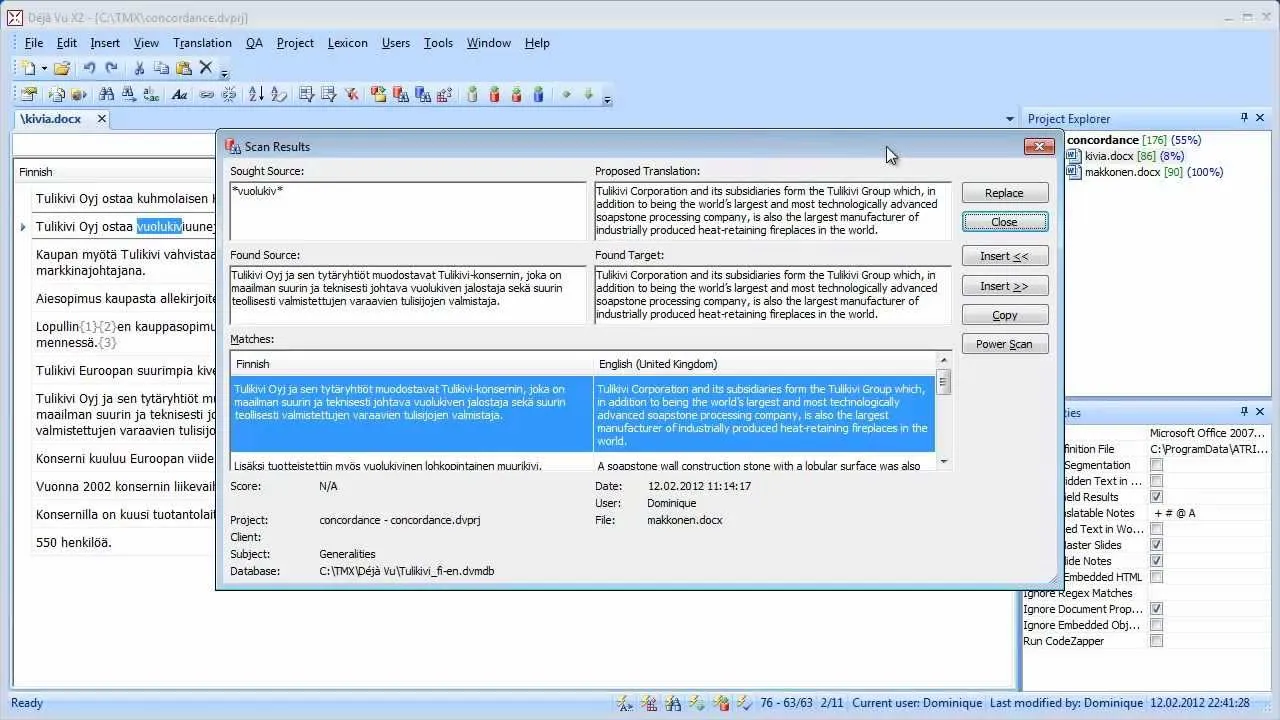Click the Power Scan button
Screen dimensions: 1280x720
[1004, 344]
